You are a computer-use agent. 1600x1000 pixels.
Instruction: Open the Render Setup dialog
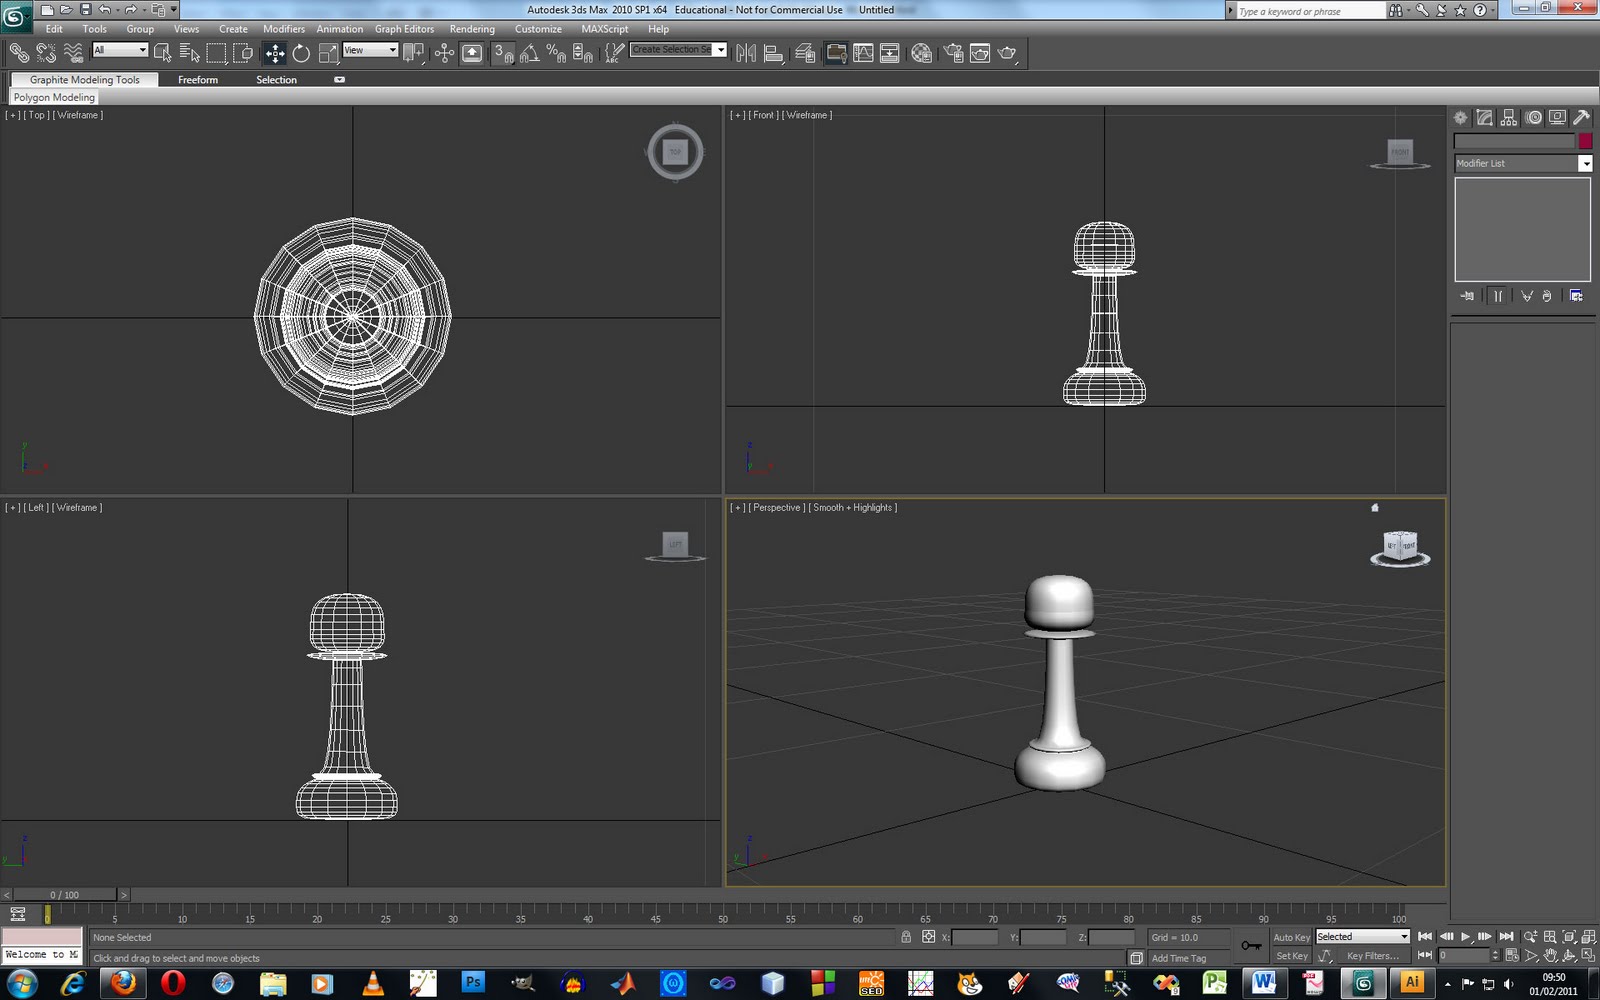(x=953, y=52)
